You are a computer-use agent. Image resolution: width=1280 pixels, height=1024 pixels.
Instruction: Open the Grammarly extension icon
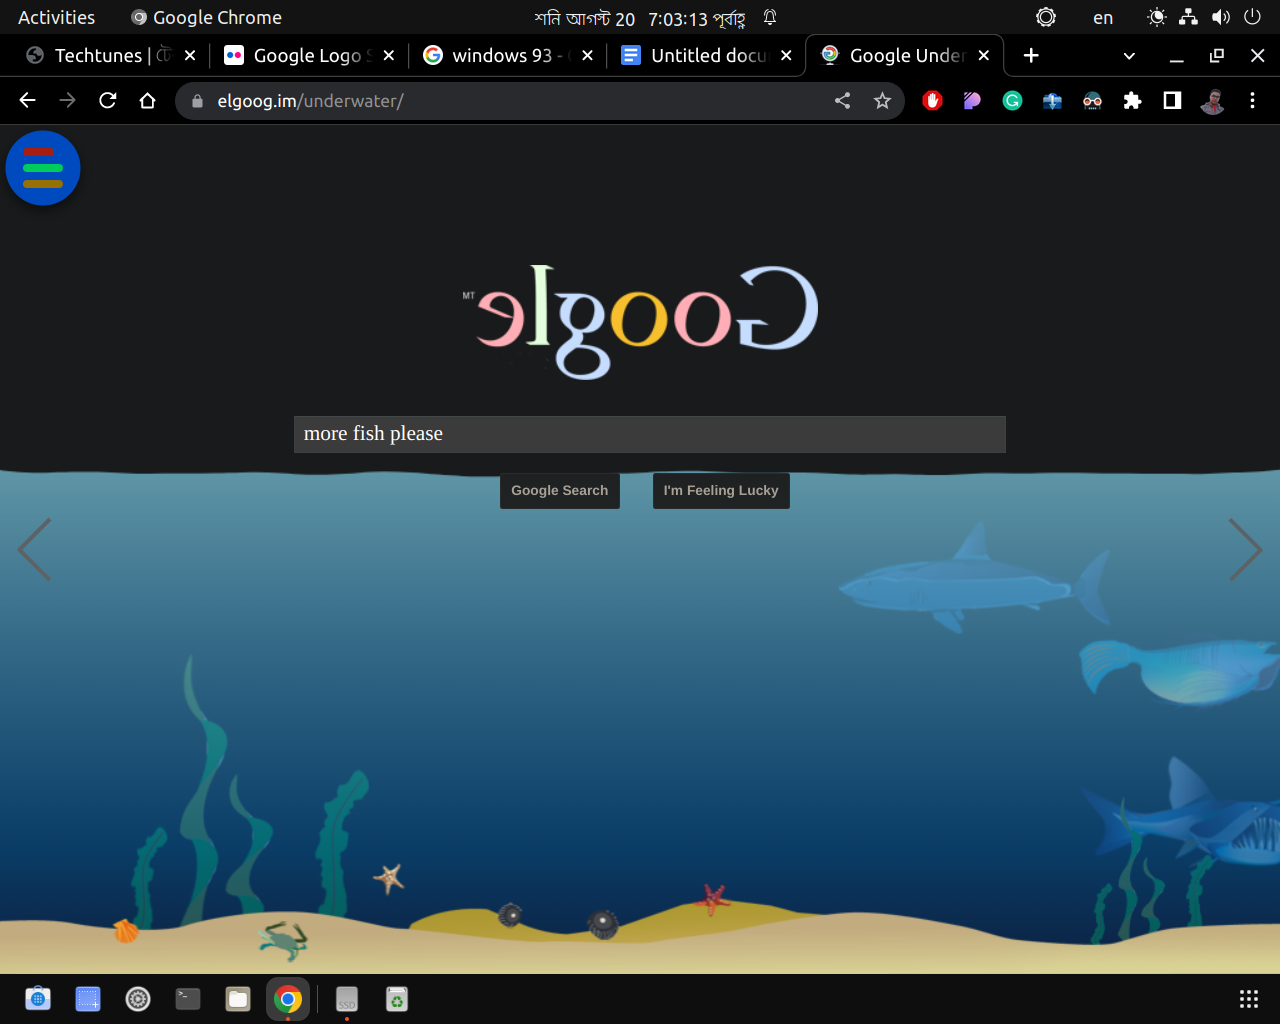[x=1012, y=100]
